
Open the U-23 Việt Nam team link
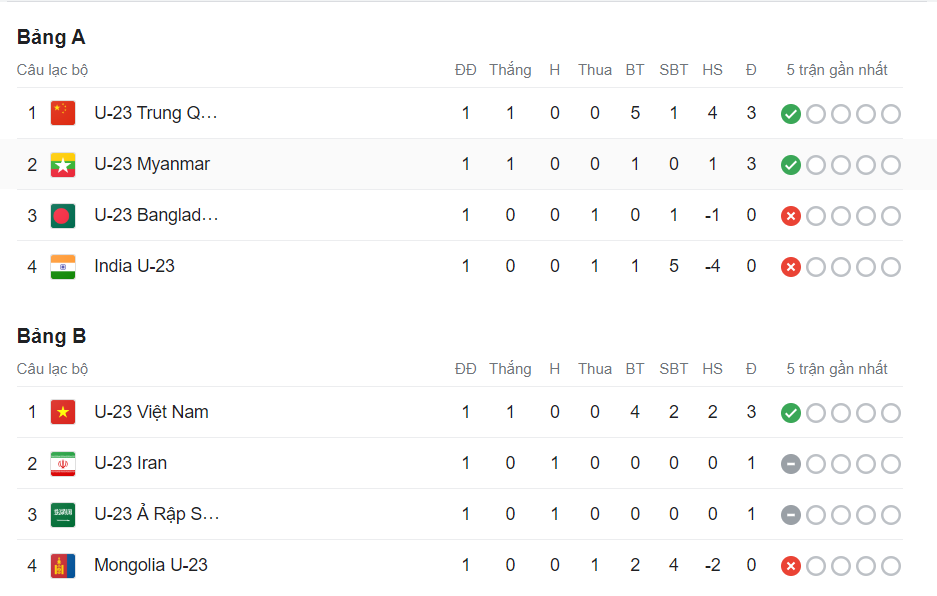(151, 412)
